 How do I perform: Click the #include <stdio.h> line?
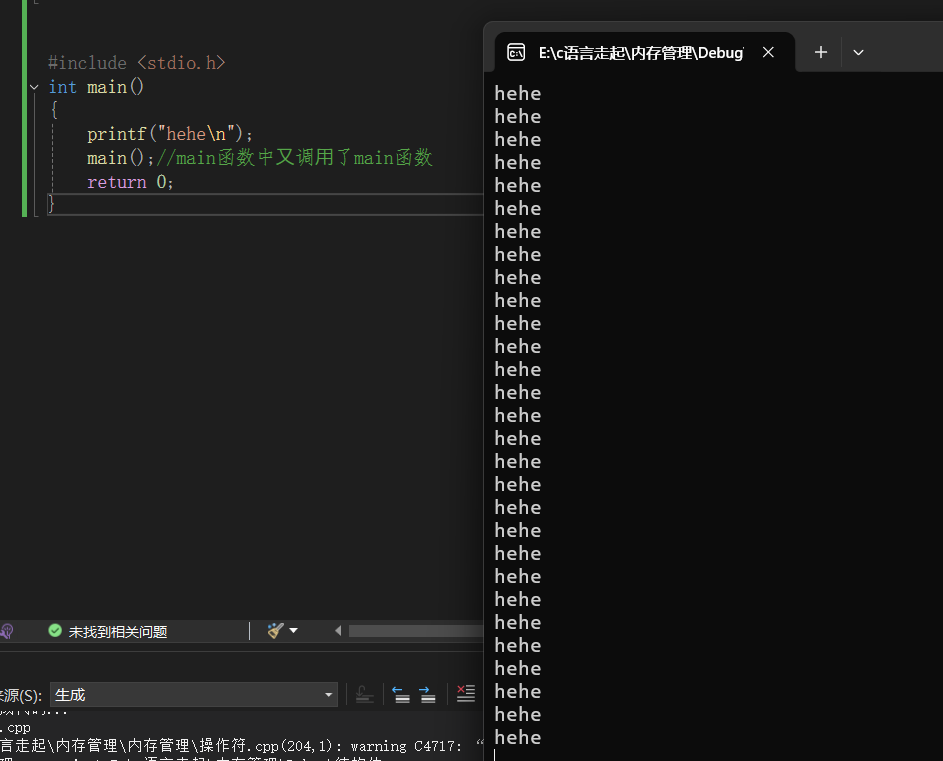click(x=137, y=63)
